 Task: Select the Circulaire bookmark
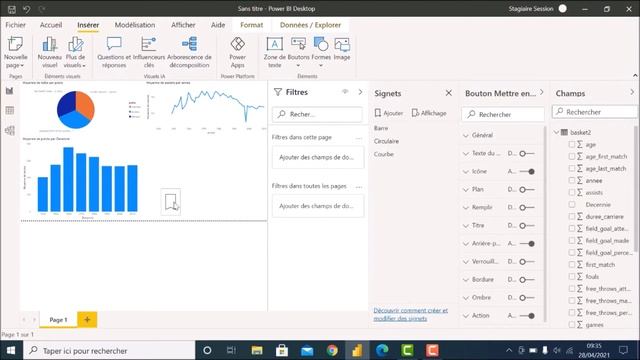click(x=387, y=141)
